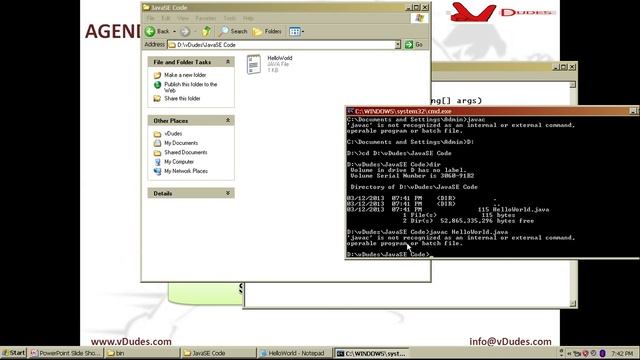The image size is (640, 360).
Task: Open the Tools menu in Explorer
Action: point(230,18)
